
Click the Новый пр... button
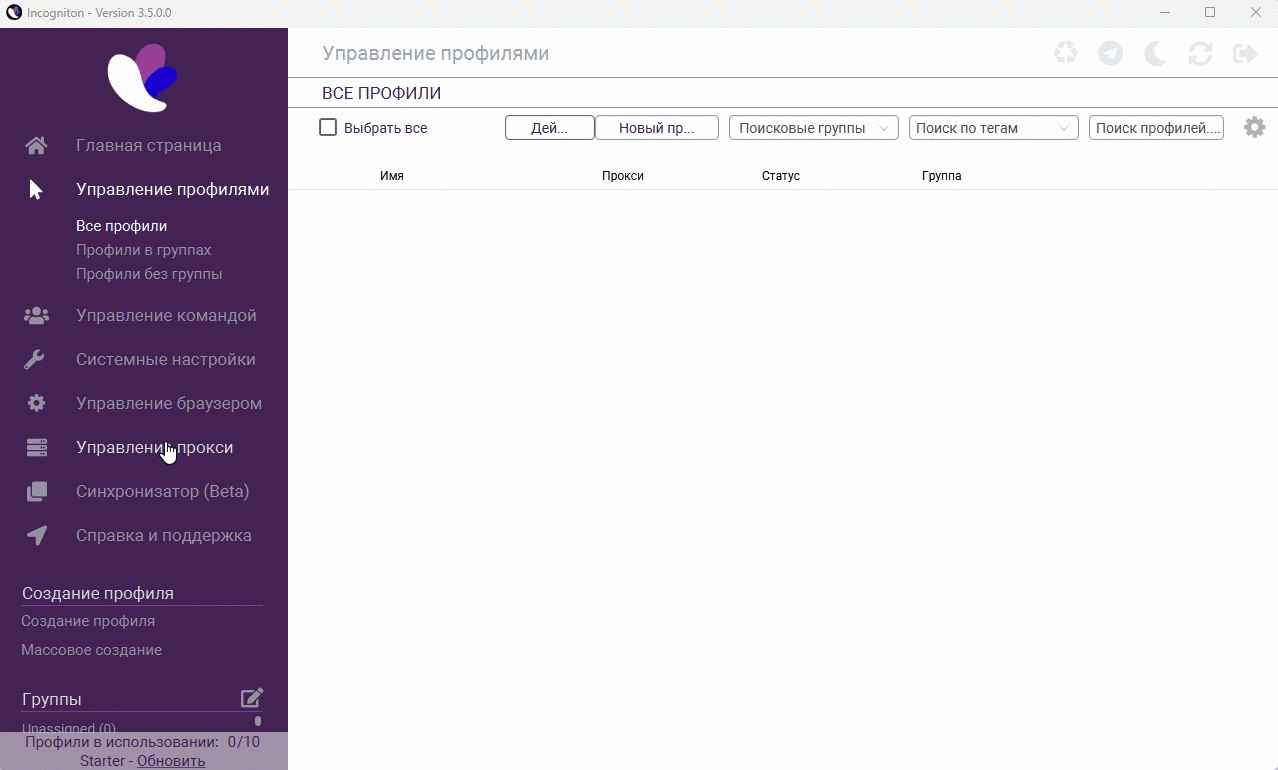pos(656,128)
